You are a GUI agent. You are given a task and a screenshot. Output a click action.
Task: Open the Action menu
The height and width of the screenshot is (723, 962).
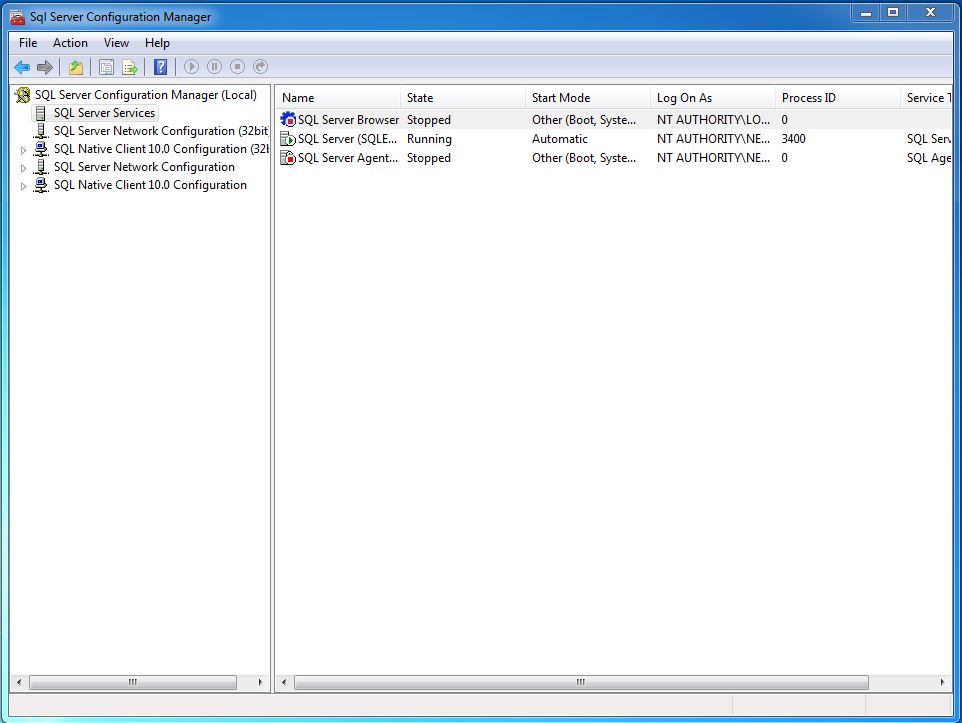[70, 43]
